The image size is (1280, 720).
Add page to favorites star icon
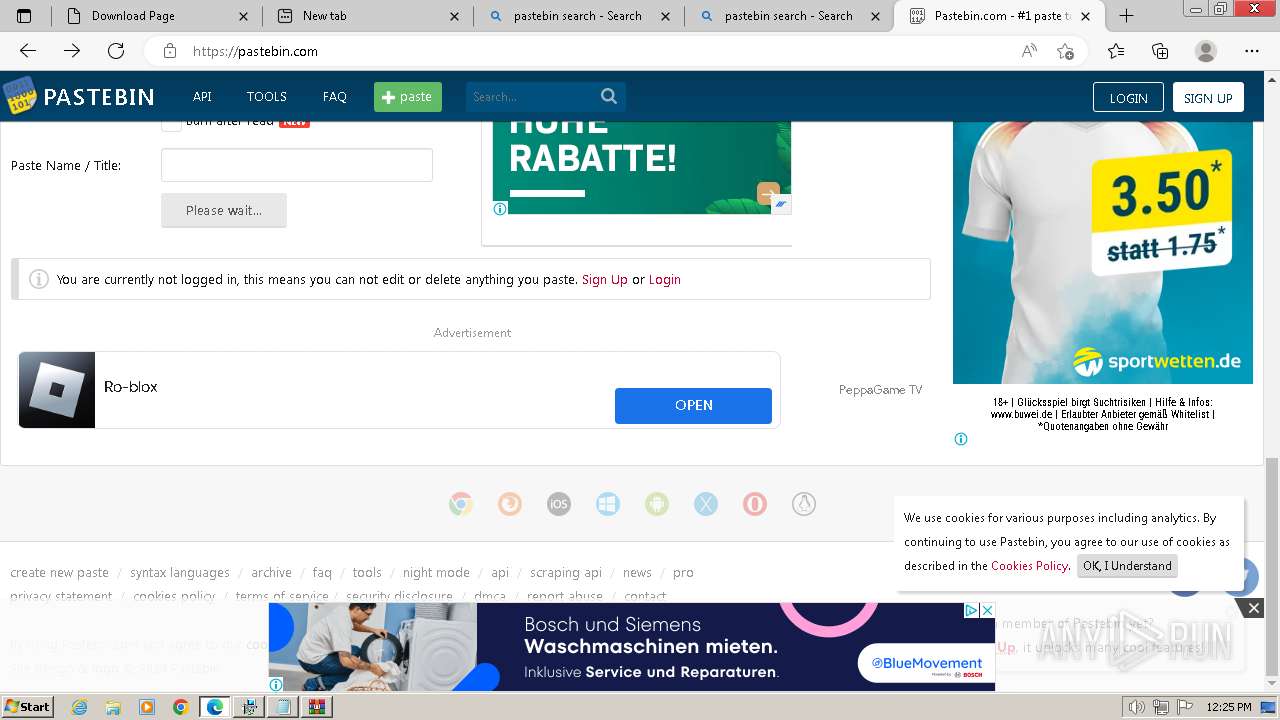tap(1066, 51)
